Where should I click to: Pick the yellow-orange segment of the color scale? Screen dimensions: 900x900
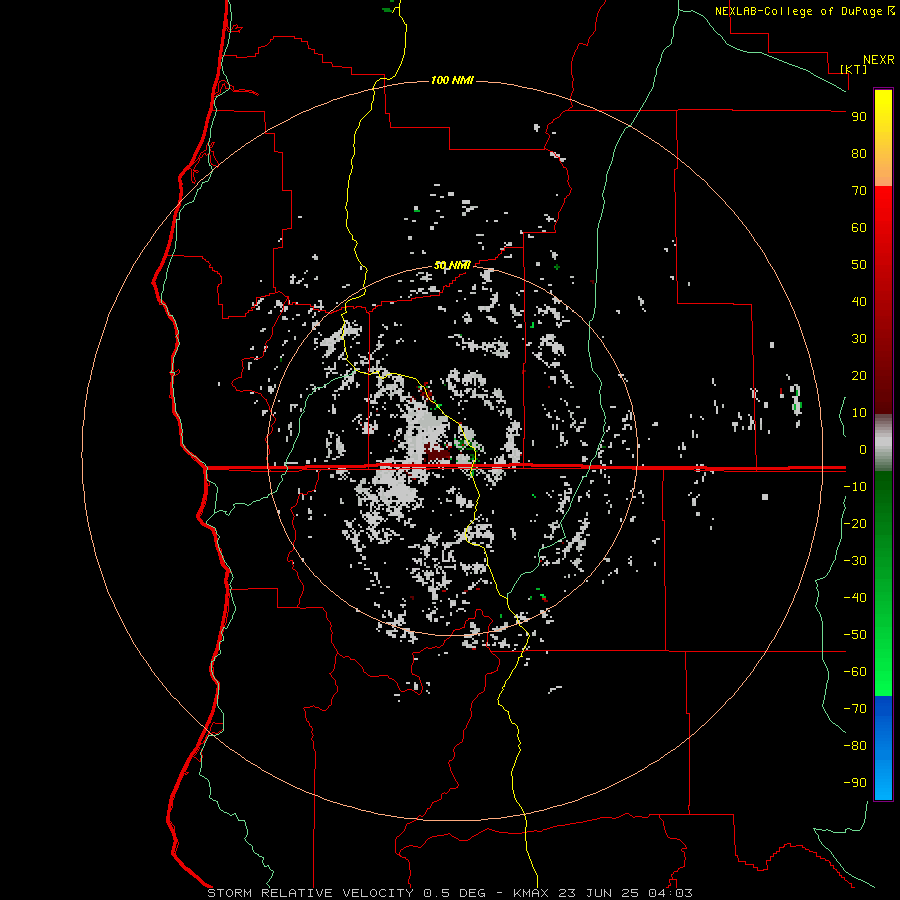[x=883, y=138]
